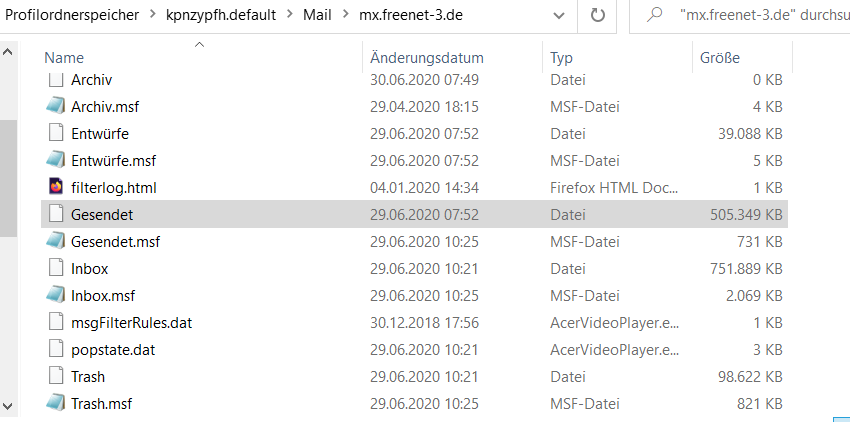The width and height of the screenshot is (850, 422).
Task: Click the Gesendet.msf file icon
Action: click(x=55, y=241)
